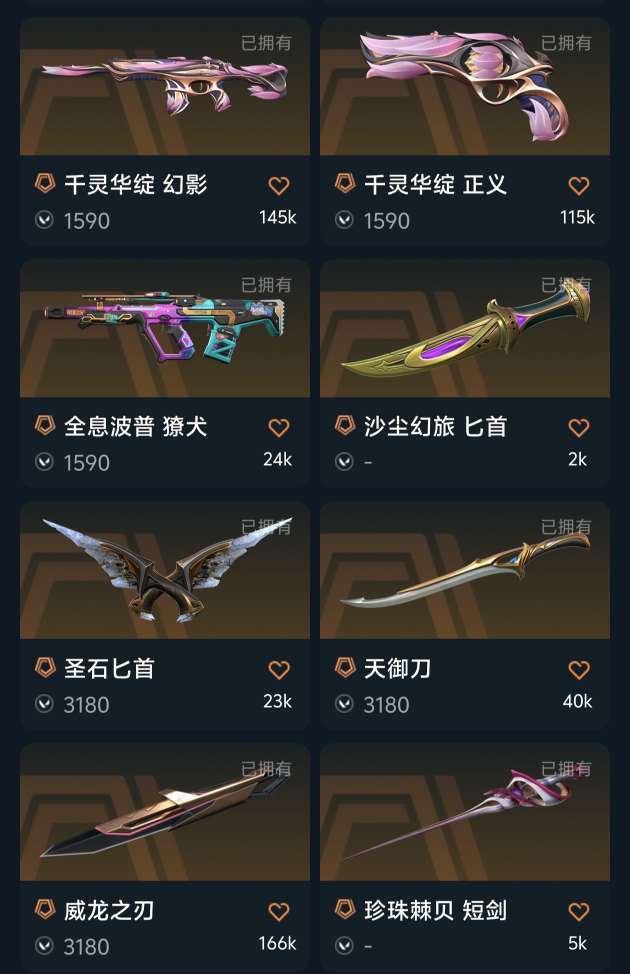Like the 珍珠棘贝 短剑 skin
630x974 pixels.
click(578, 911)
